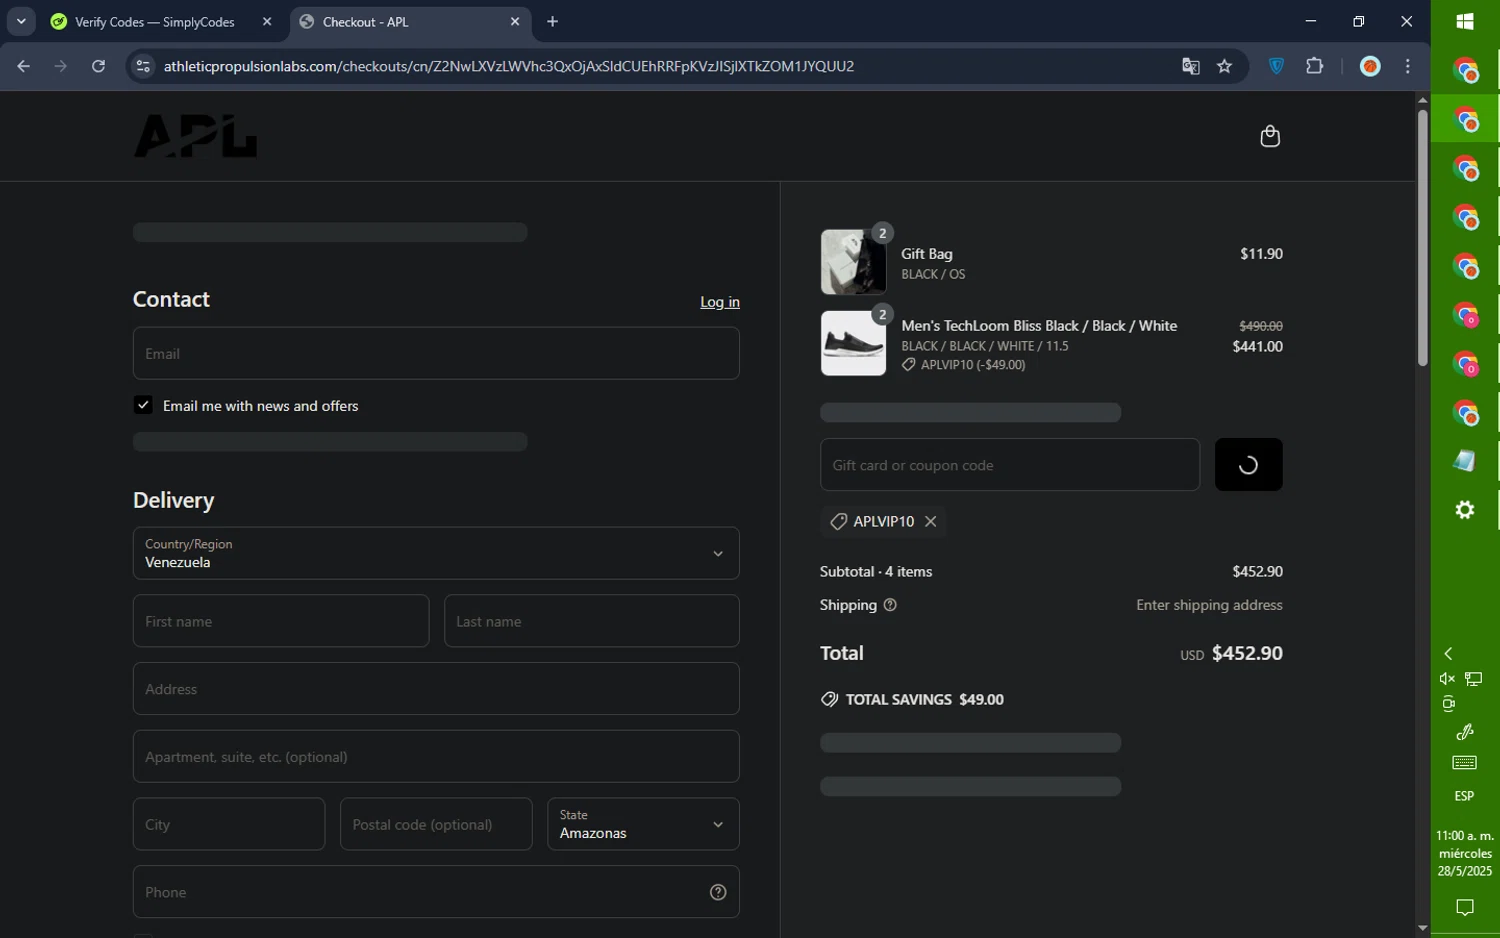Remove the APLVIP10 coupon tag
The width and height of the screenshot is (1500, 938).
coord(931,521)
